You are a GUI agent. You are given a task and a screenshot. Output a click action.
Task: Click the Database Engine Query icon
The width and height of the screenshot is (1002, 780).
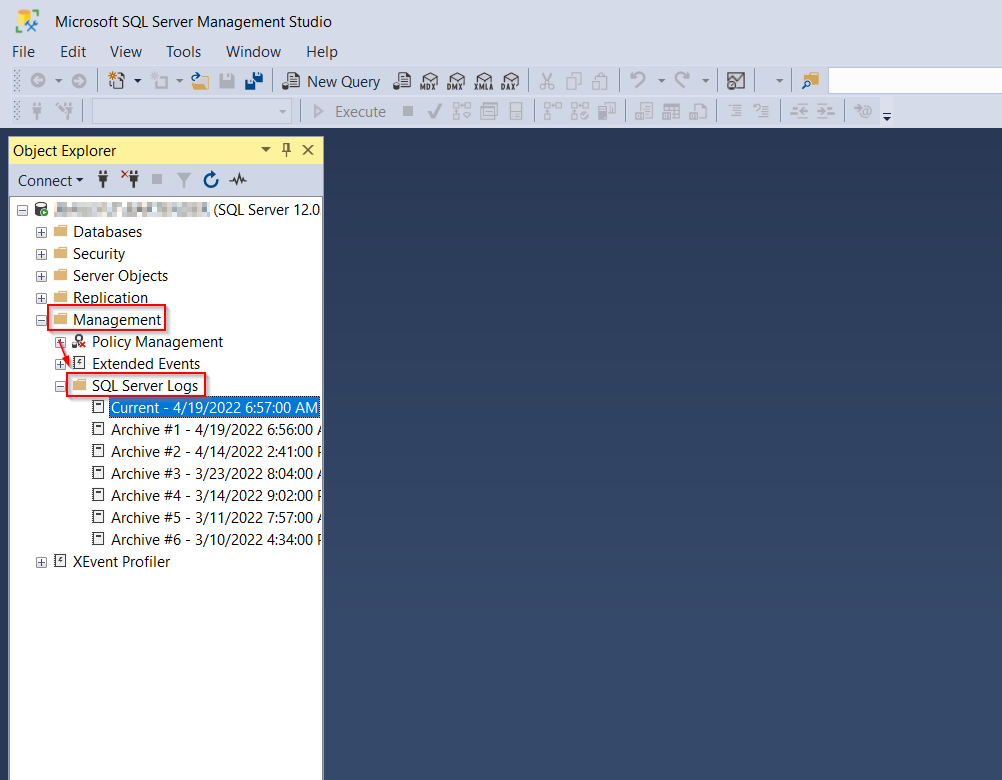pyautogui.click(x=402, y=81)
